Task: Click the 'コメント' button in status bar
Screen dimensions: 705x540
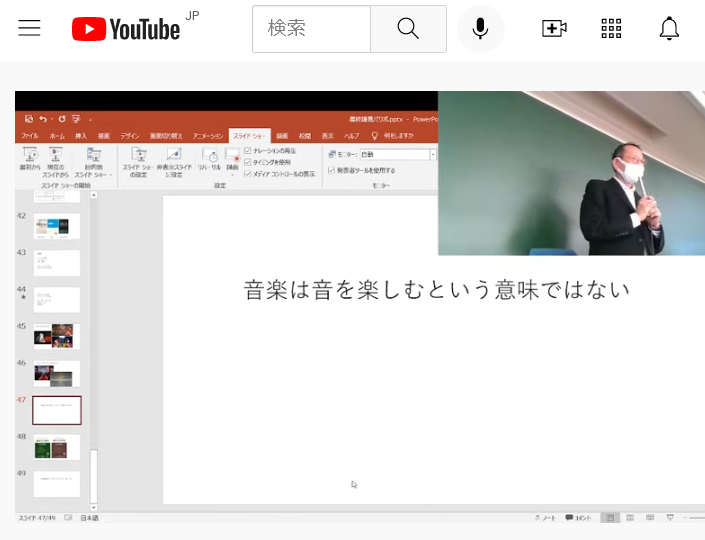Action: pos(578,518)
